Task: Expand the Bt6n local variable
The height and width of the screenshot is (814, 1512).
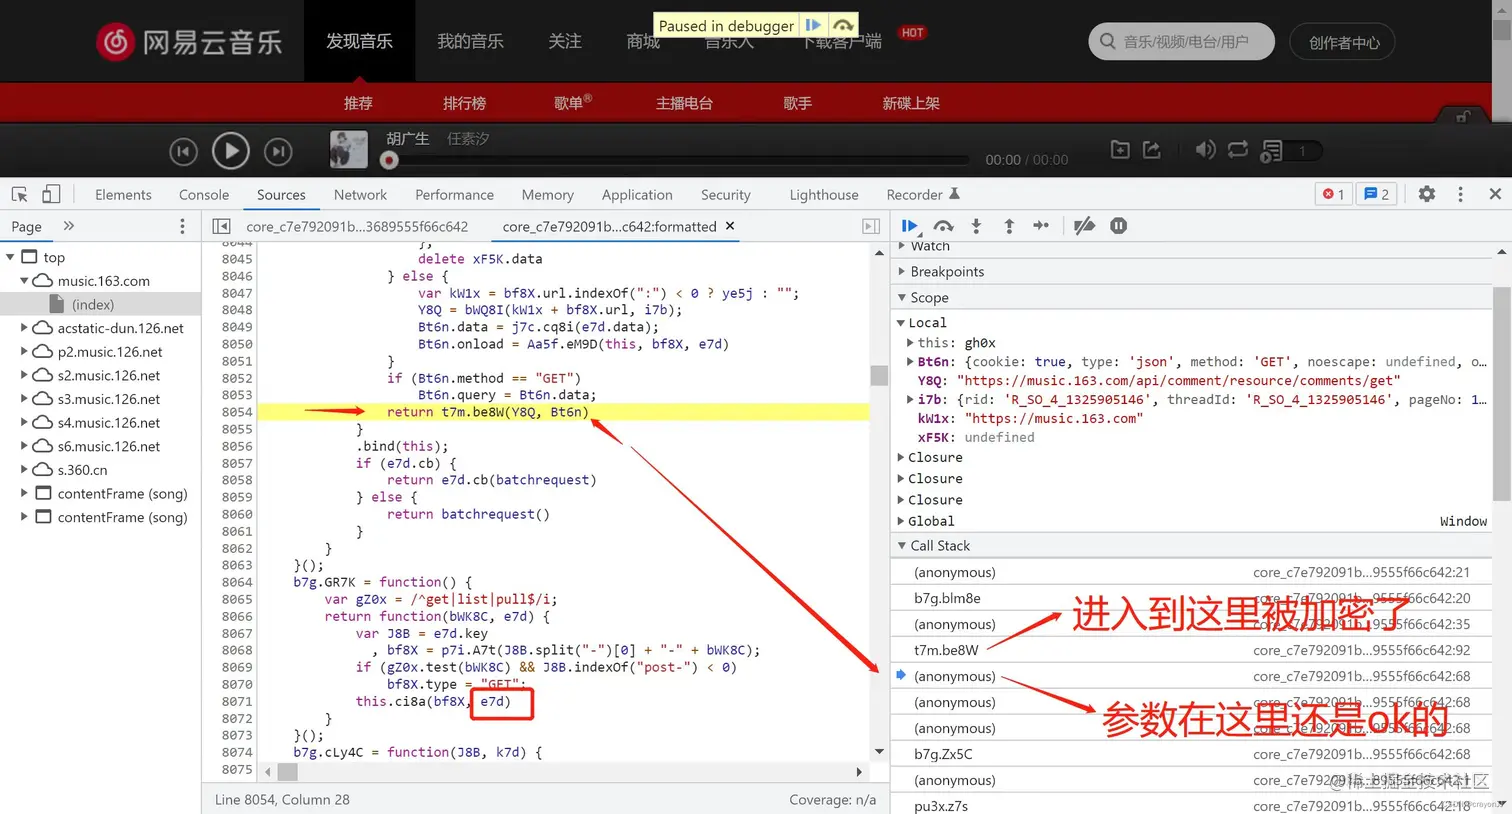Action: [910, 362]
